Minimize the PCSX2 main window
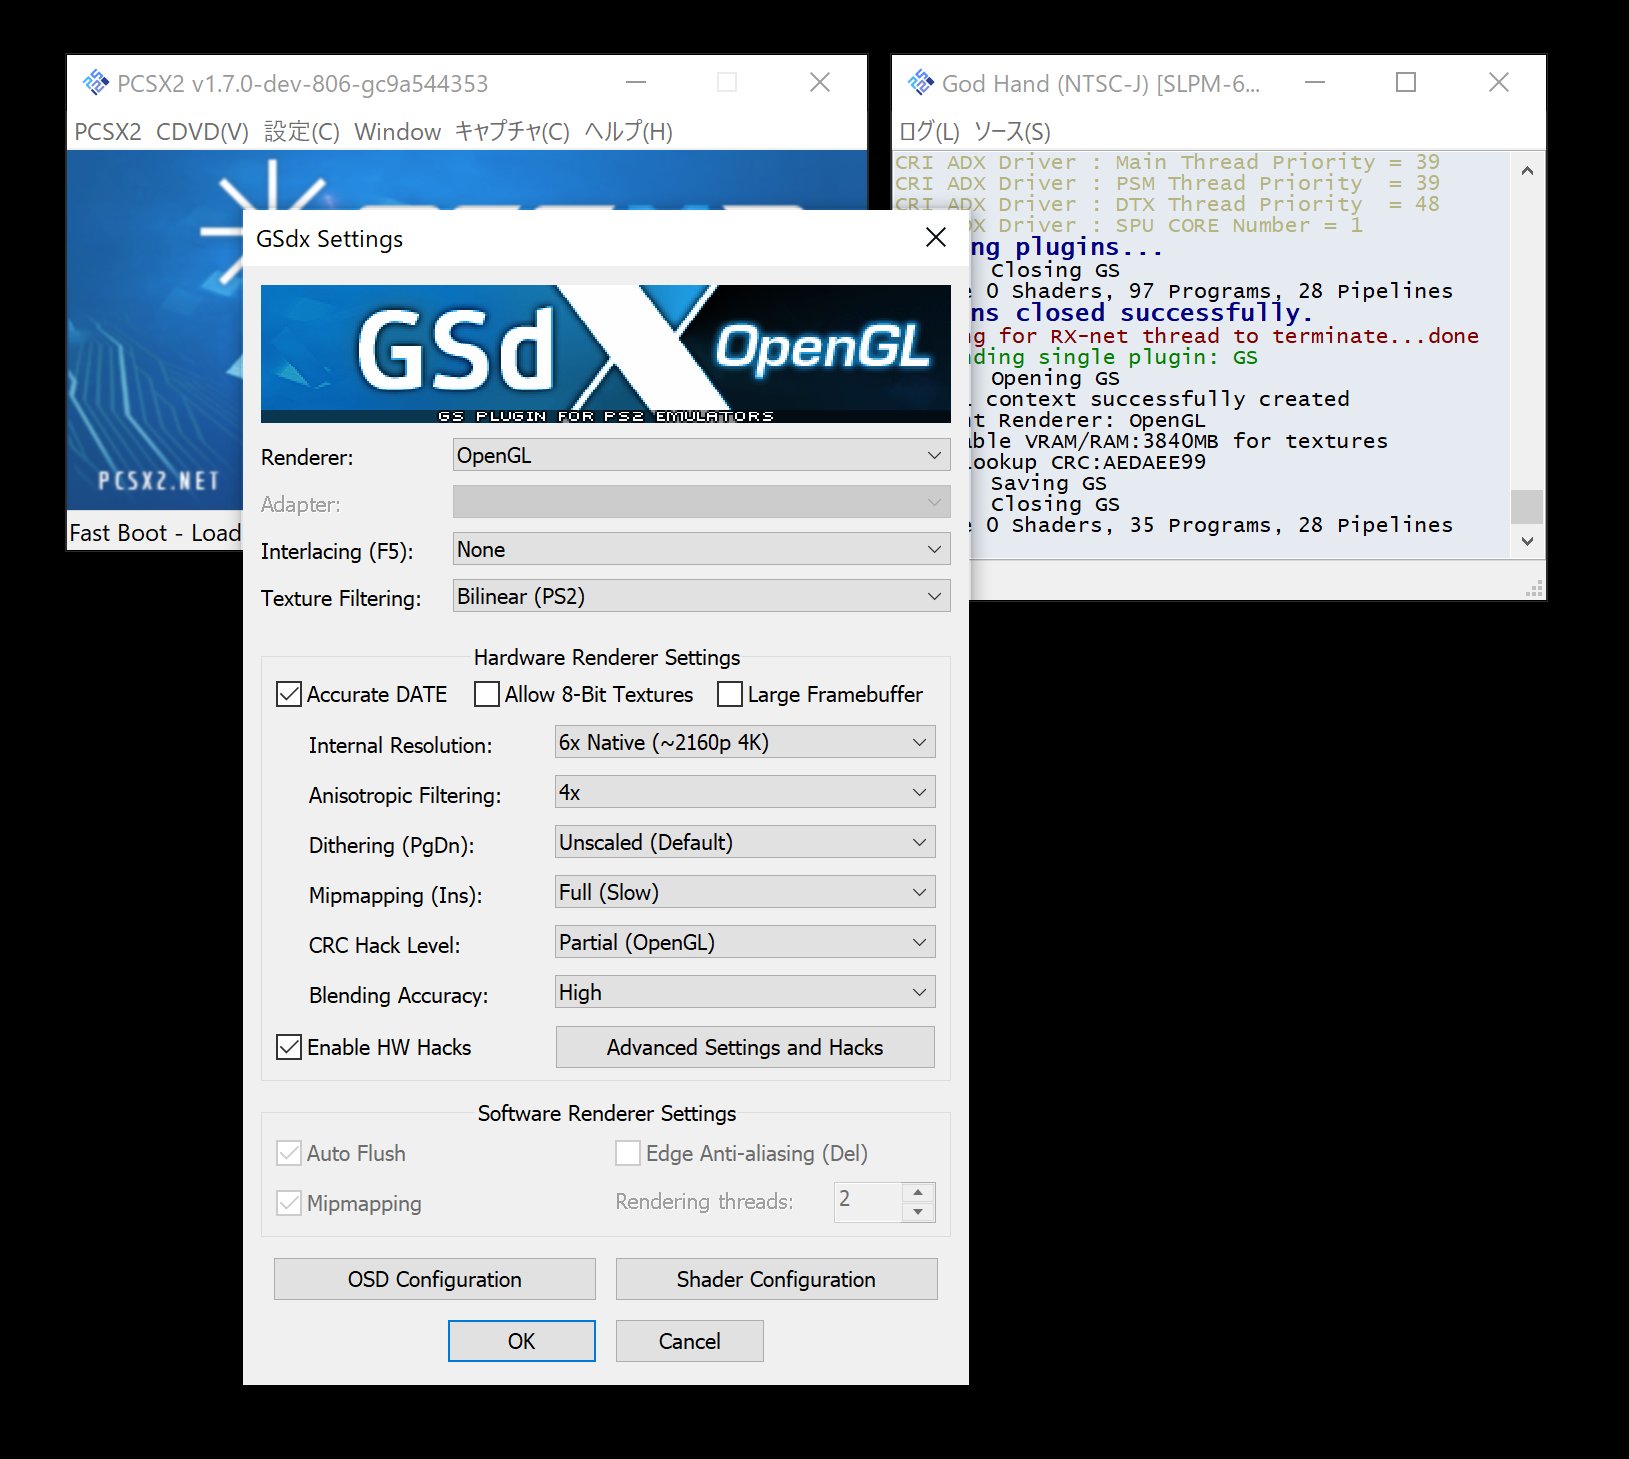 (635, 82)
